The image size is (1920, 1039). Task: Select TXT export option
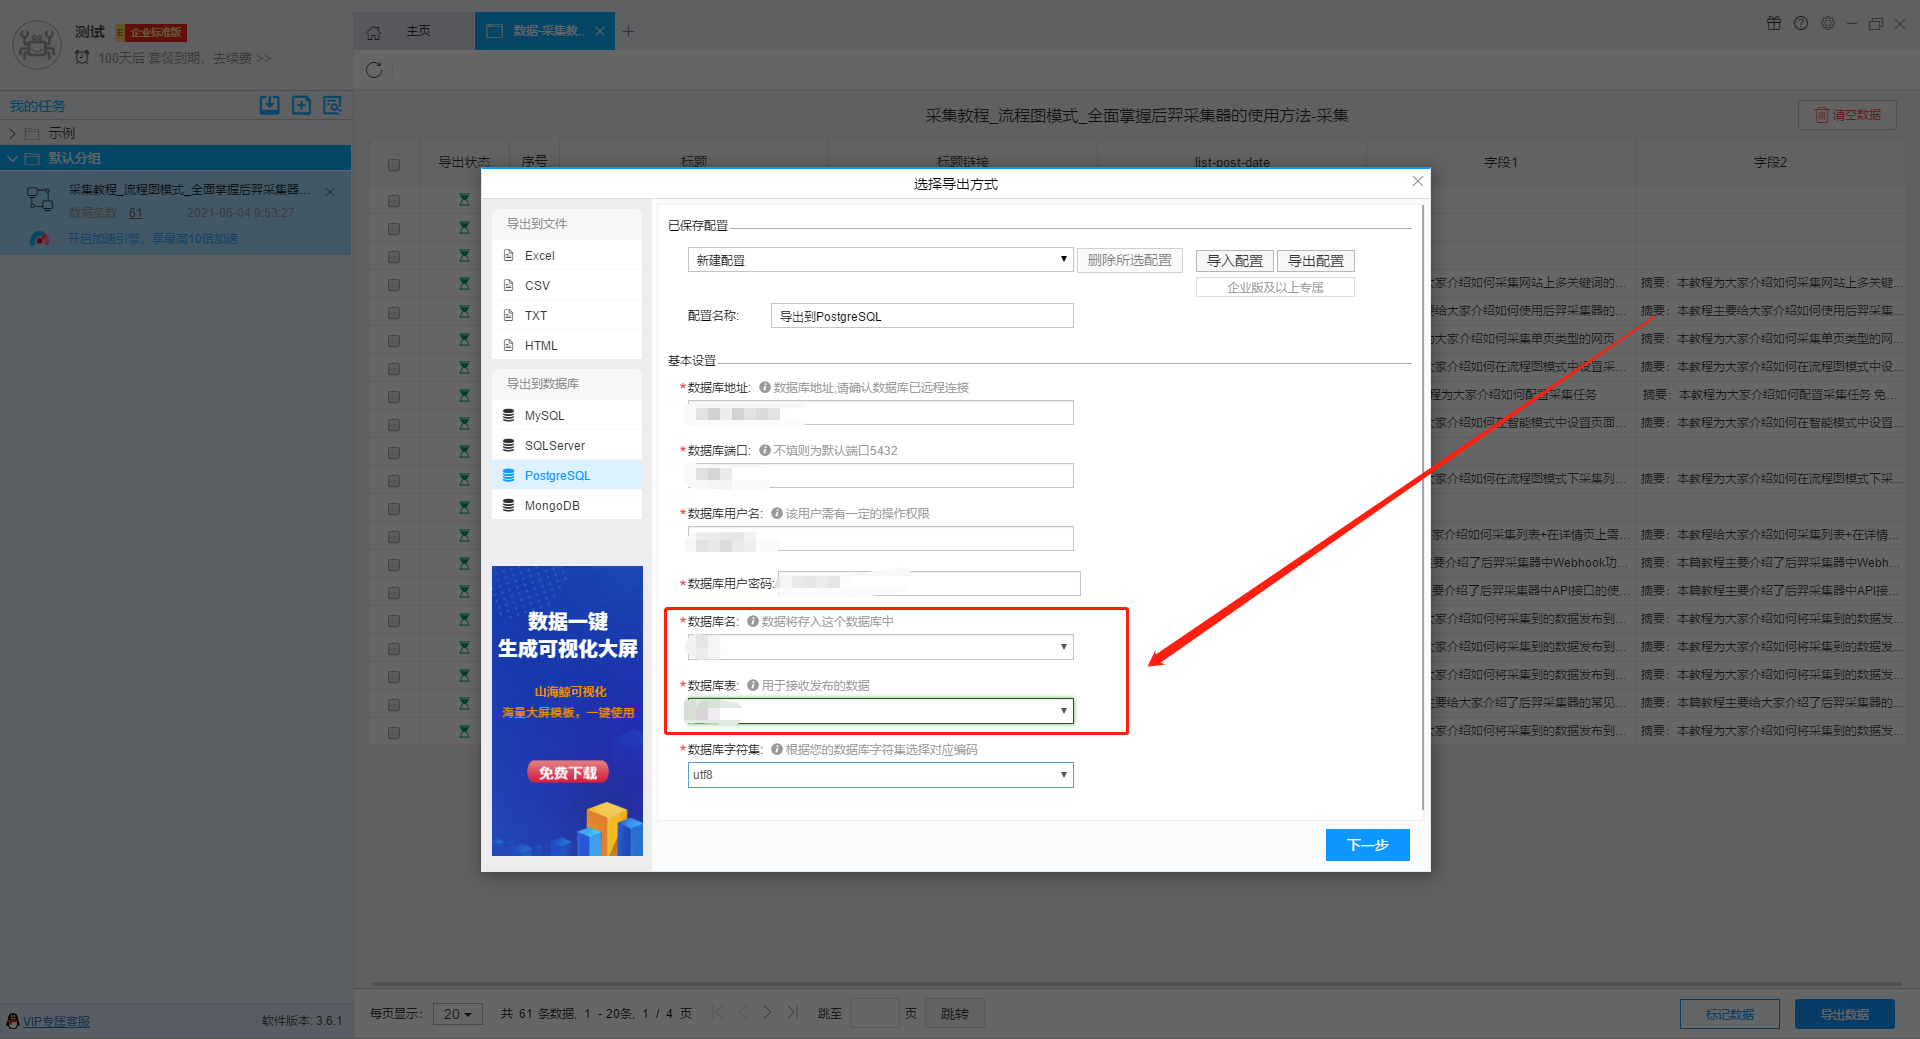coord(567,315)
